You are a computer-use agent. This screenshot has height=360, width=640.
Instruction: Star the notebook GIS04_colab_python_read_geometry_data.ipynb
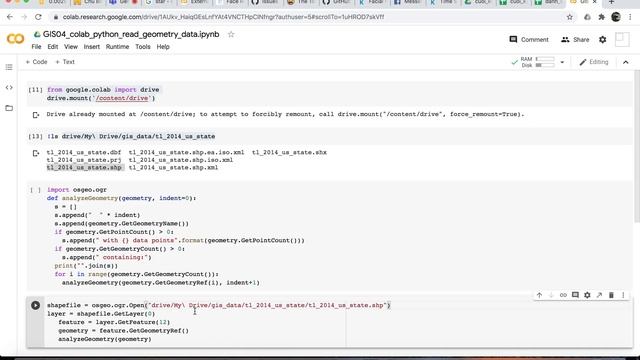pos(231,34)
